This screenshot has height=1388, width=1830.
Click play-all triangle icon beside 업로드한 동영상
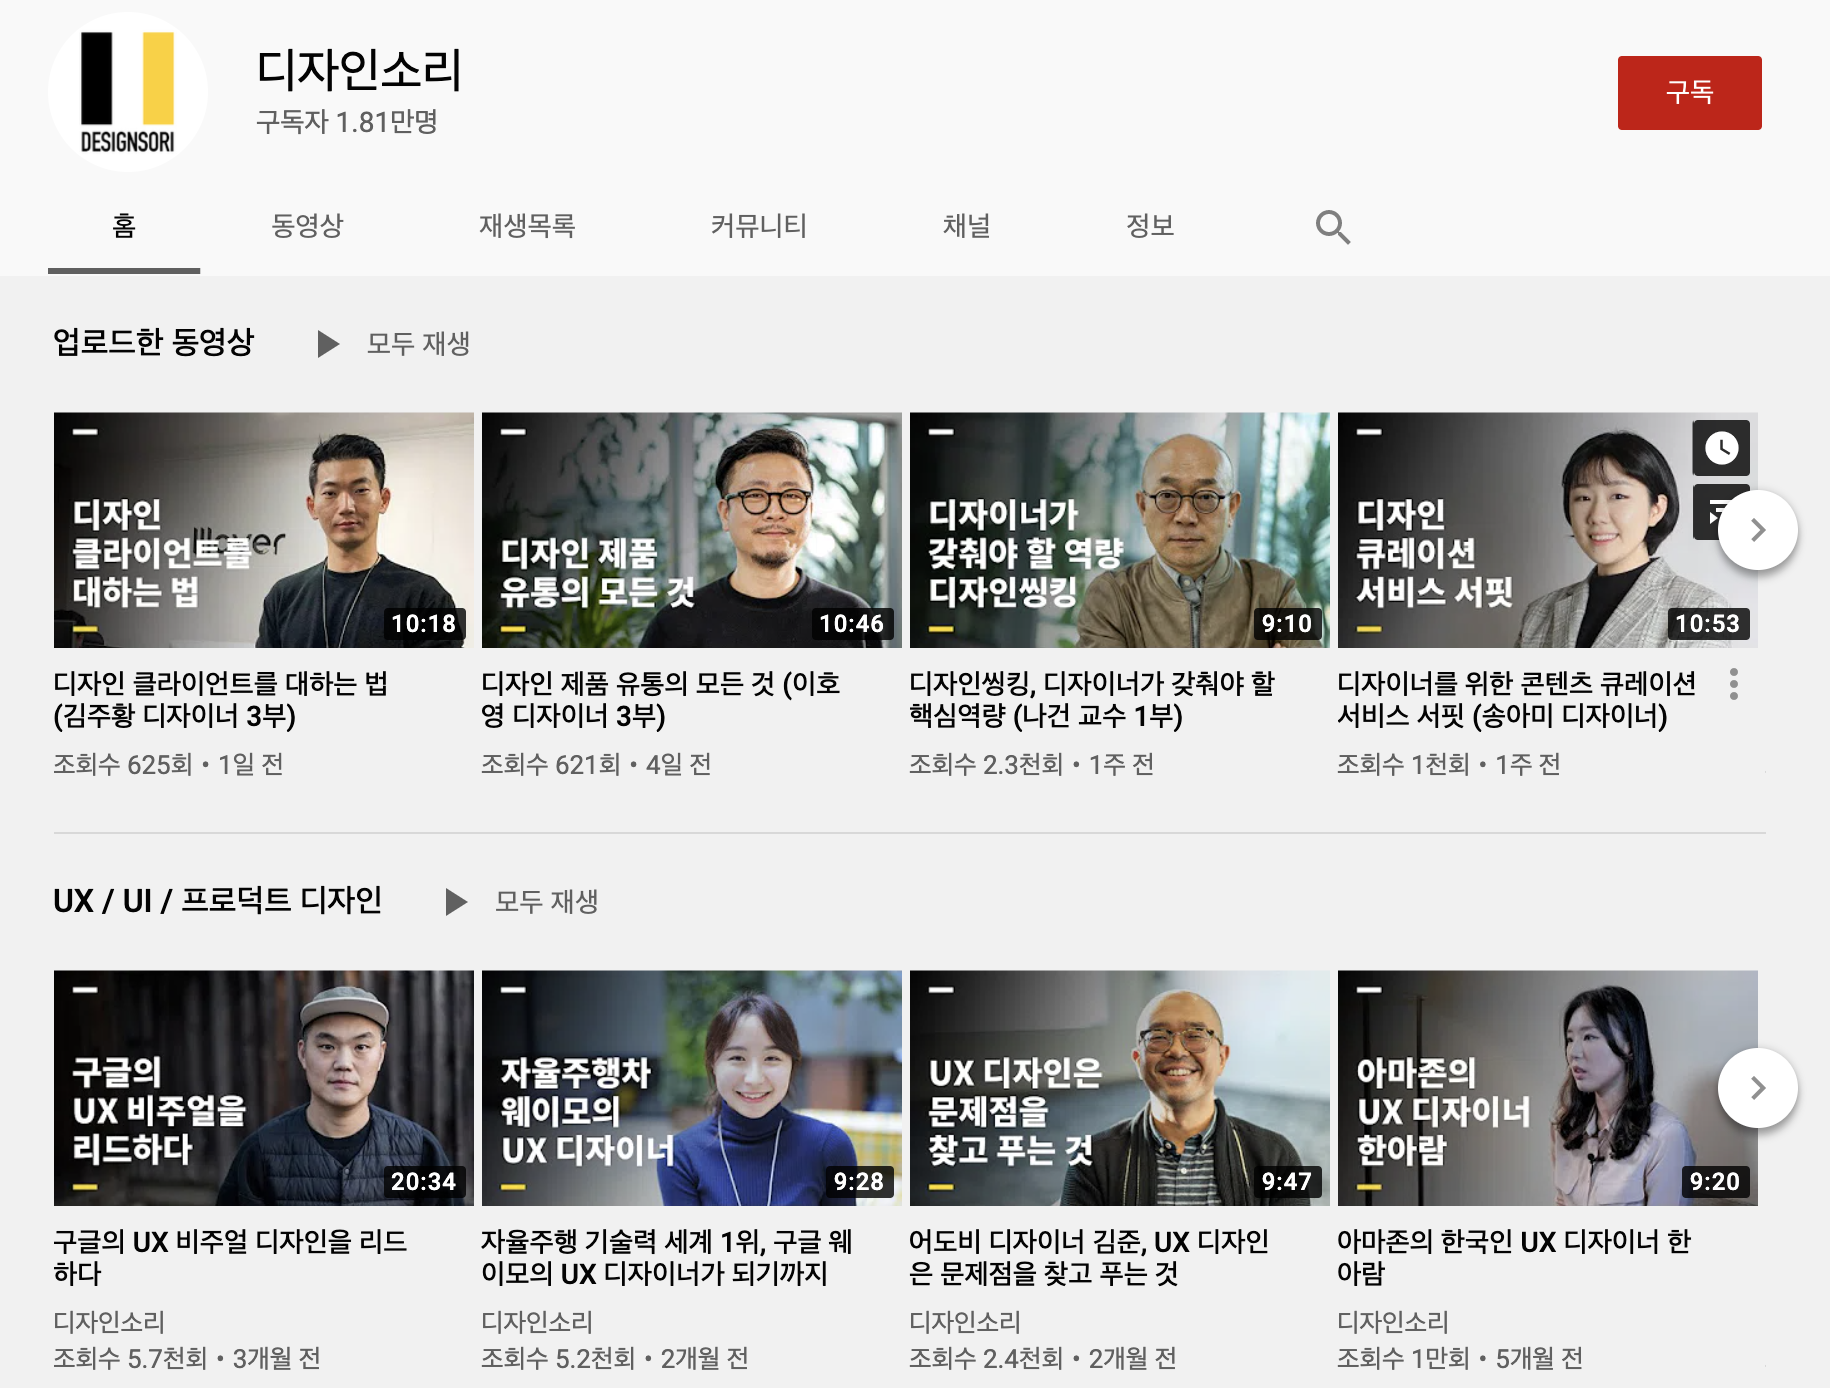pyautogui.click(x=327, y=344)
